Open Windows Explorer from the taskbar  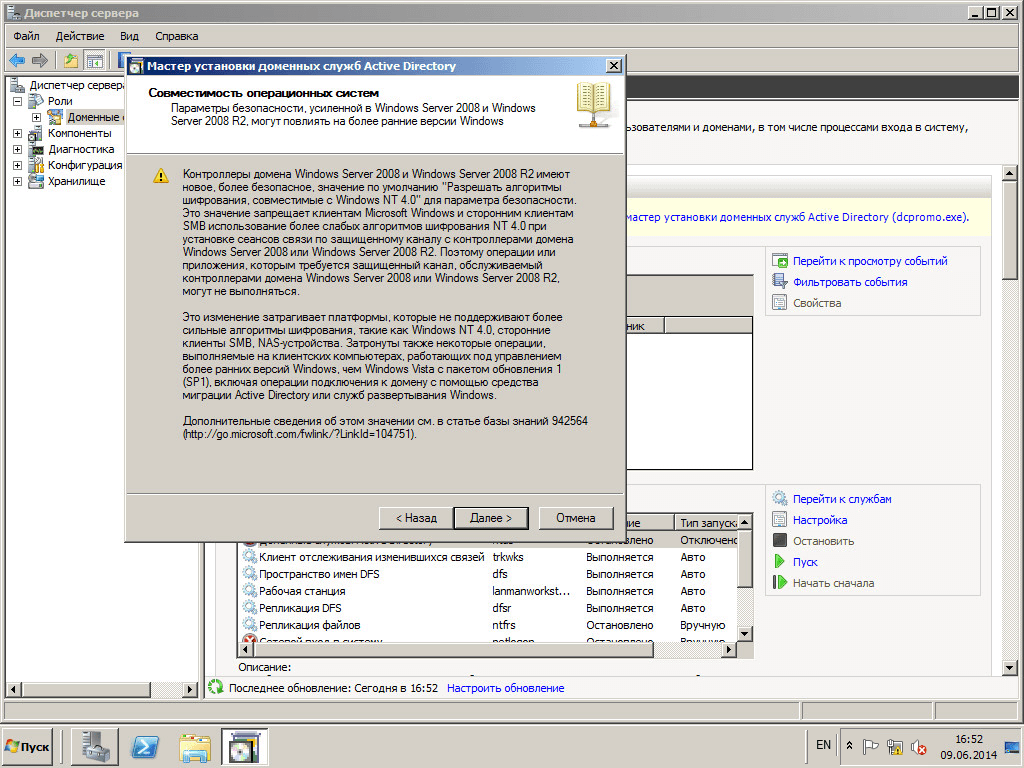click(x=195, y=746)
